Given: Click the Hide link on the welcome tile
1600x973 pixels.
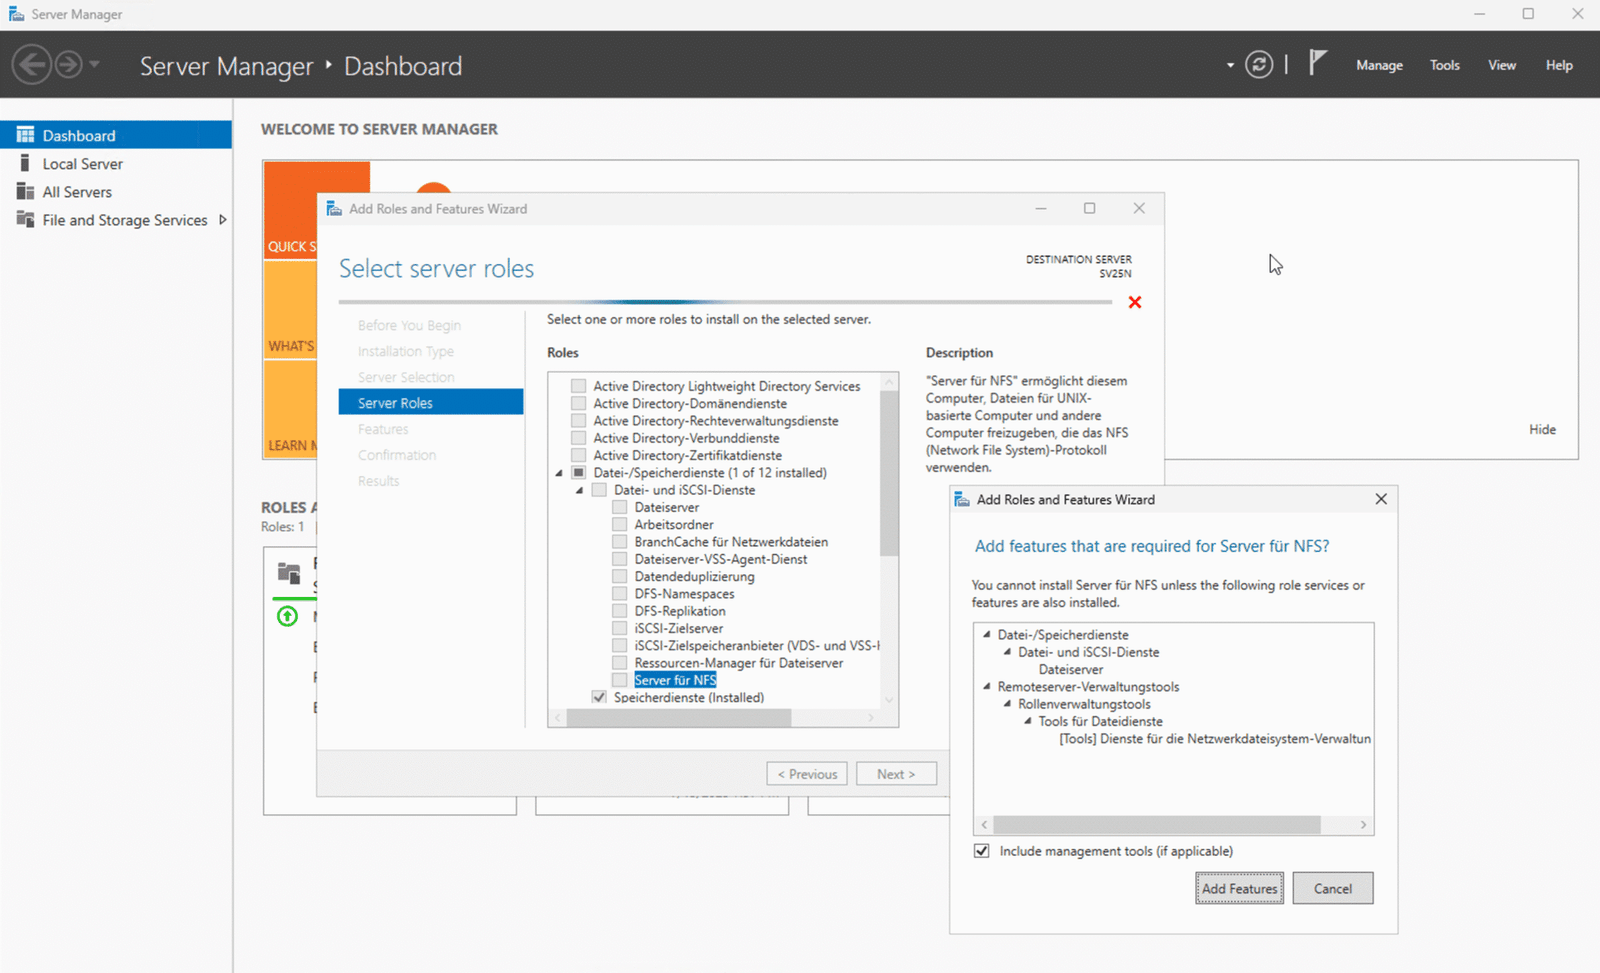Looking at the screenshot, I should [x=1542, y=429].
